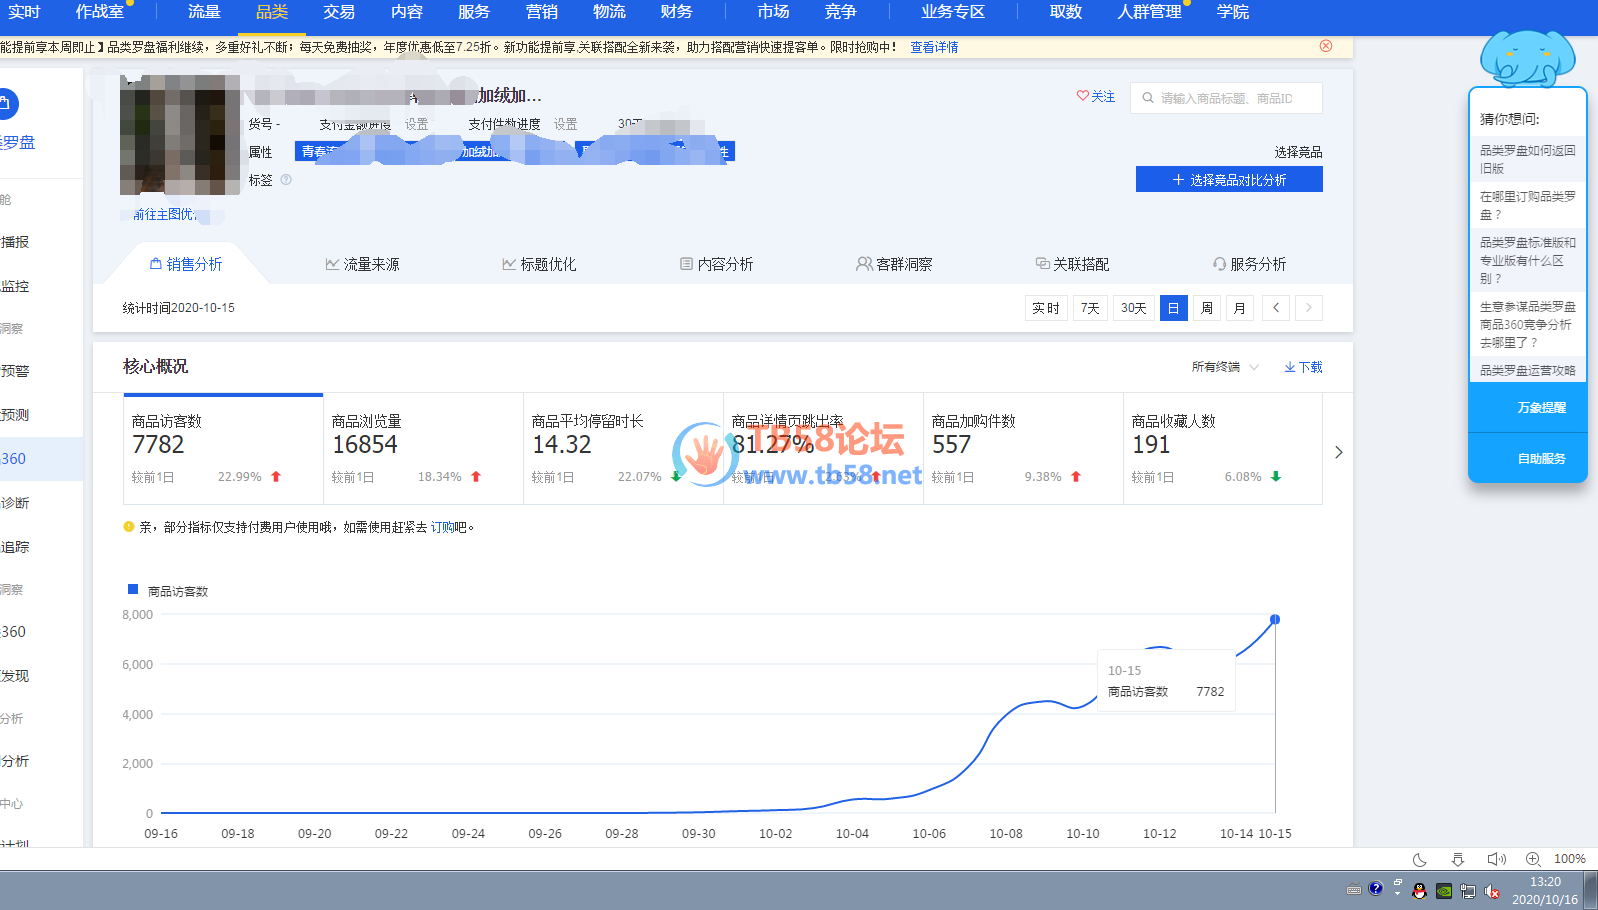Open the QQ penguin icon in system tray
1598x910 pixels.
click(x=1418, y=890)
